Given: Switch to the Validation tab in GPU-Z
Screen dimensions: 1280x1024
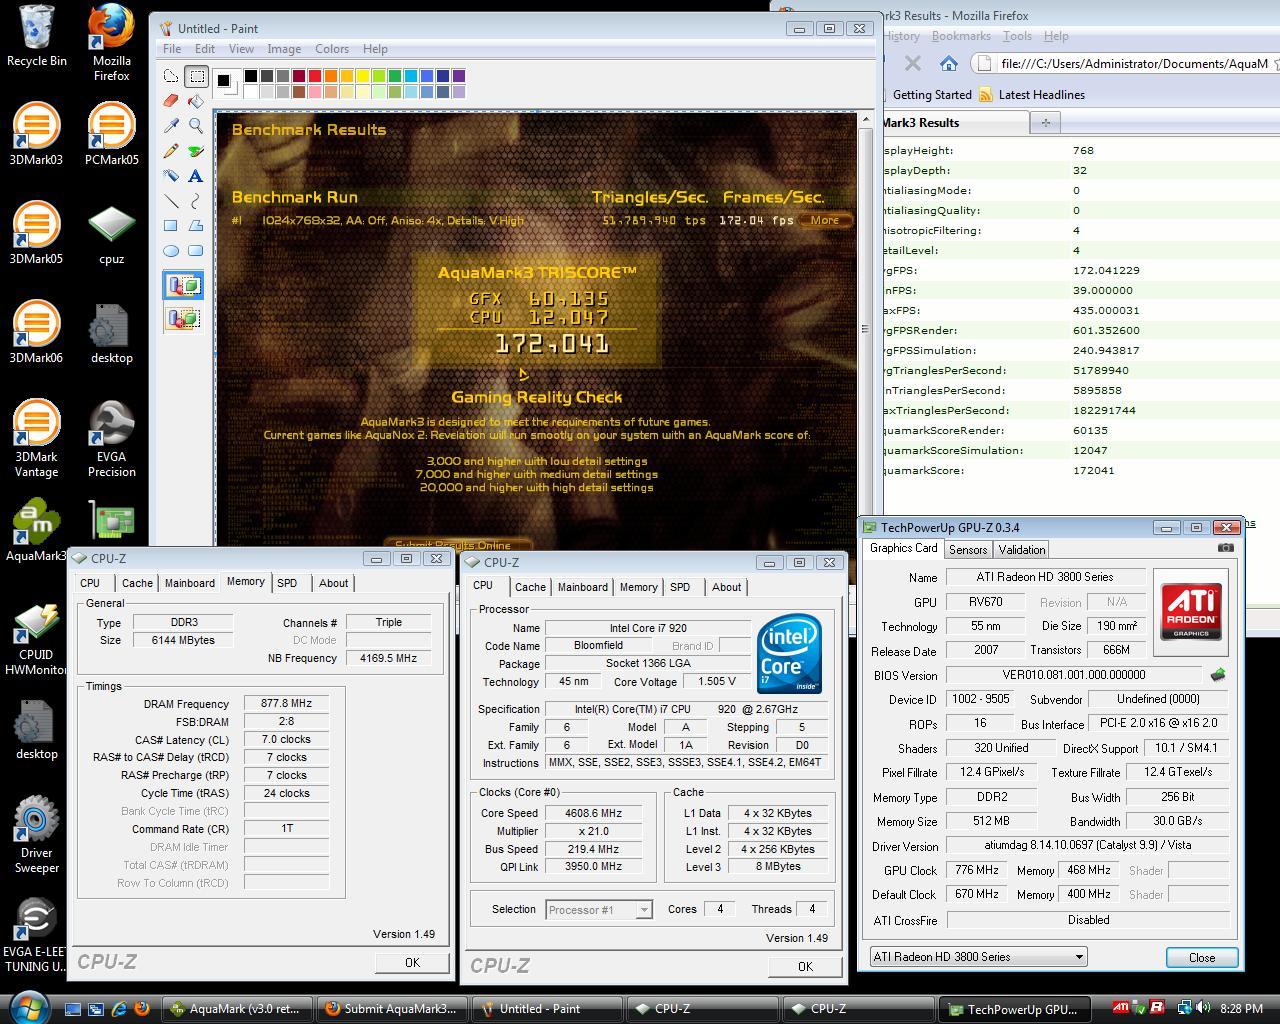Looking at the screenshot, I should coord(1022,549).
